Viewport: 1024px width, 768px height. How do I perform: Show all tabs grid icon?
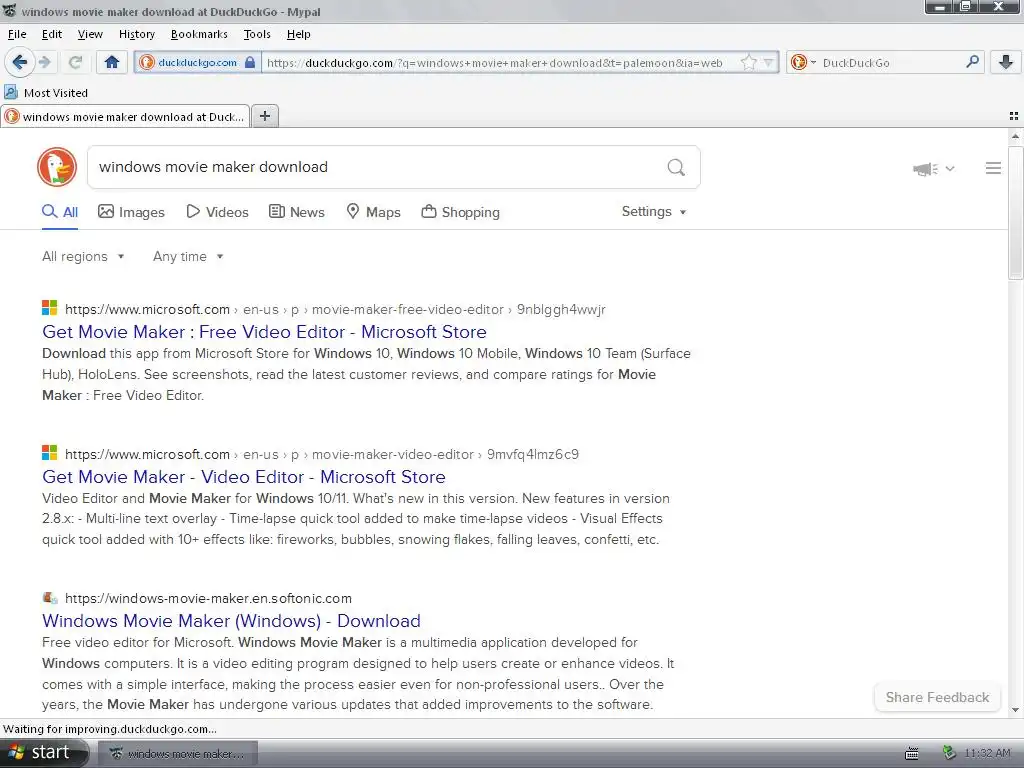point(1014,116)
